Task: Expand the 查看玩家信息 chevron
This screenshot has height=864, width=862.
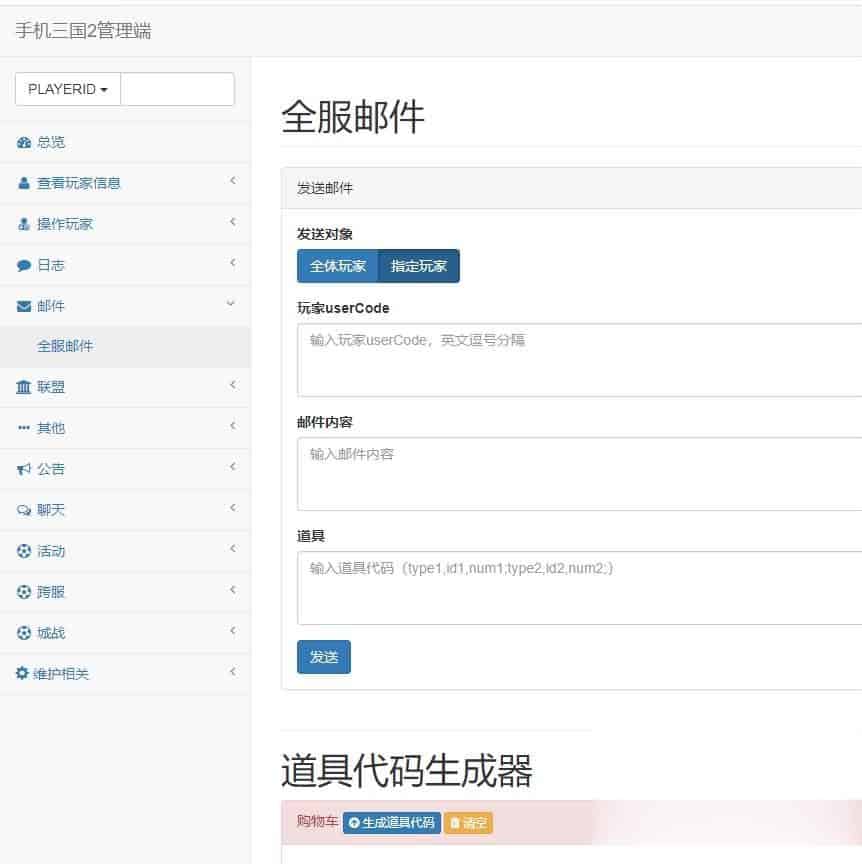Action: 233,181
